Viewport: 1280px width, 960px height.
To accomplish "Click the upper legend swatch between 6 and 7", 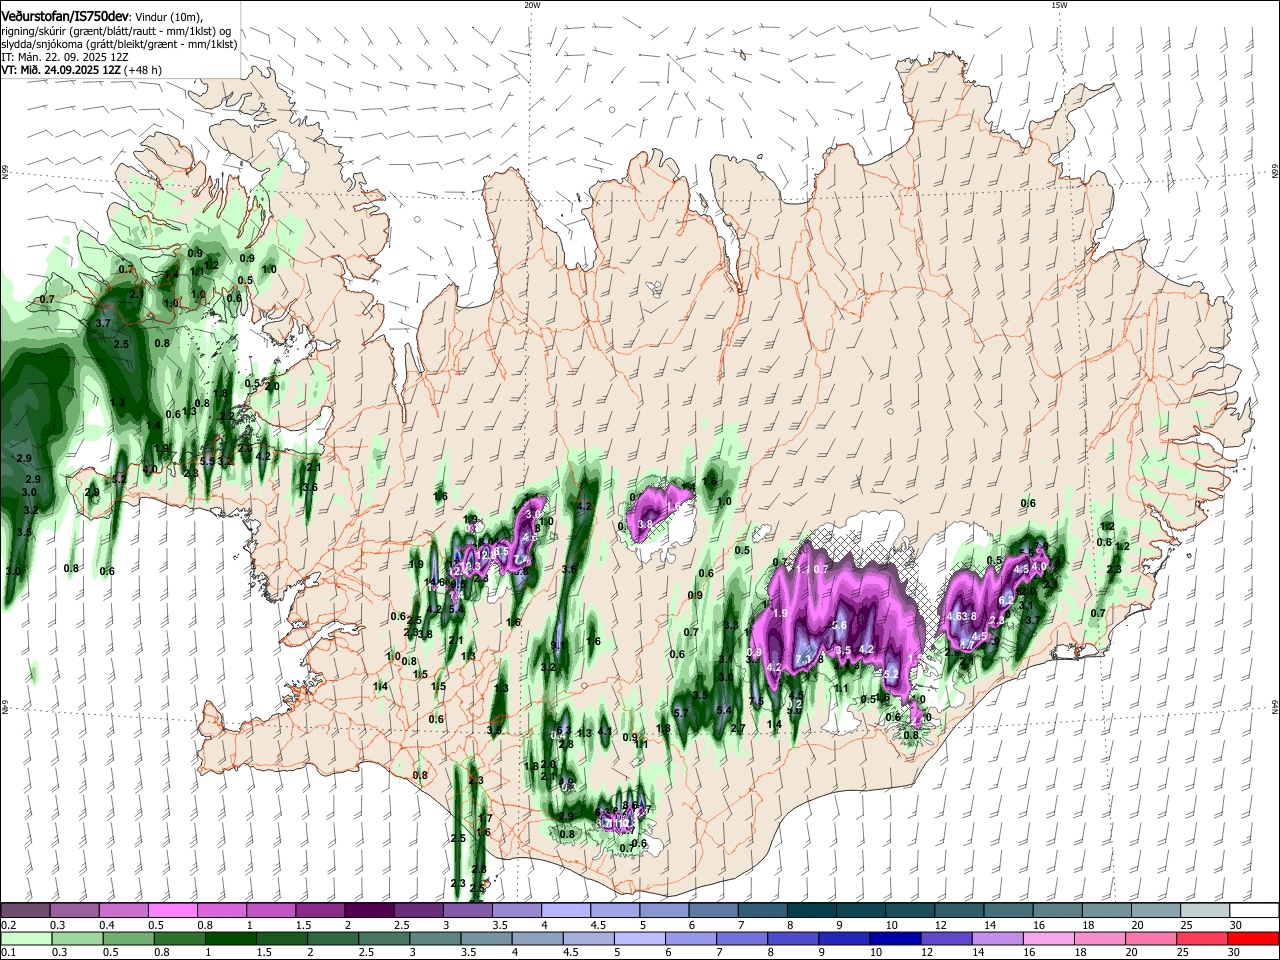I will coord(712,911).
